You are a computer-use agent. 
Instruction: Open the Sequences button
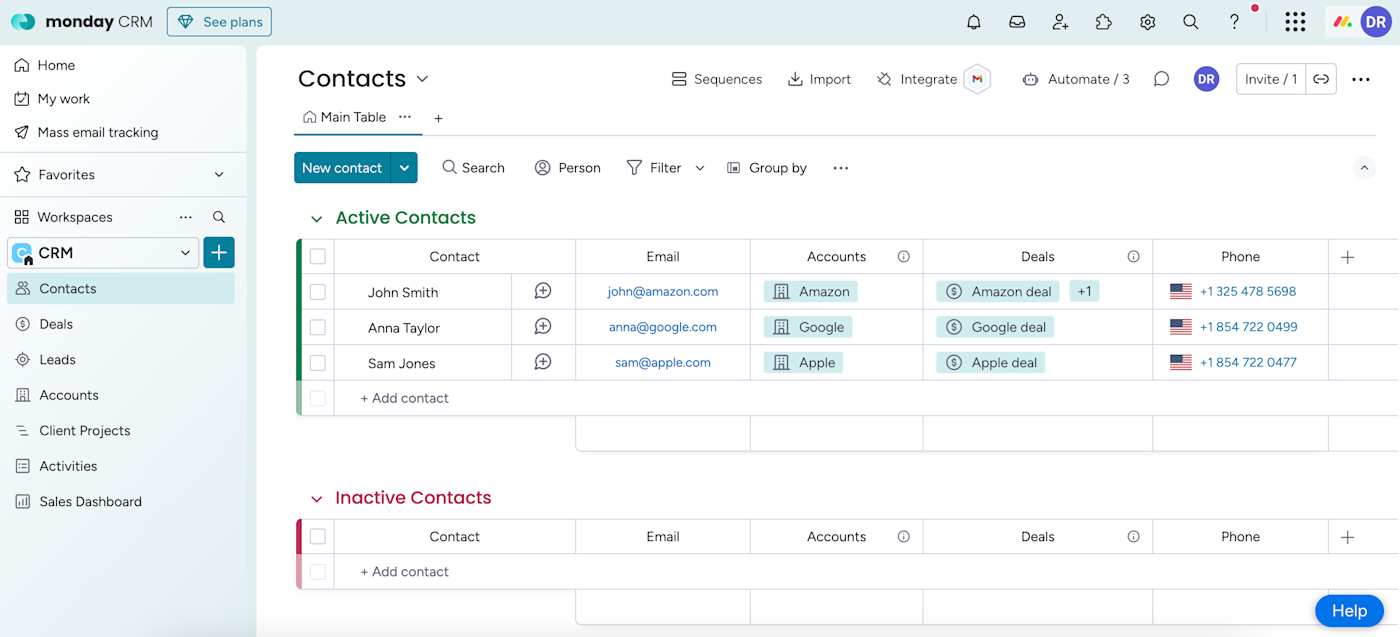coord(716,79)
